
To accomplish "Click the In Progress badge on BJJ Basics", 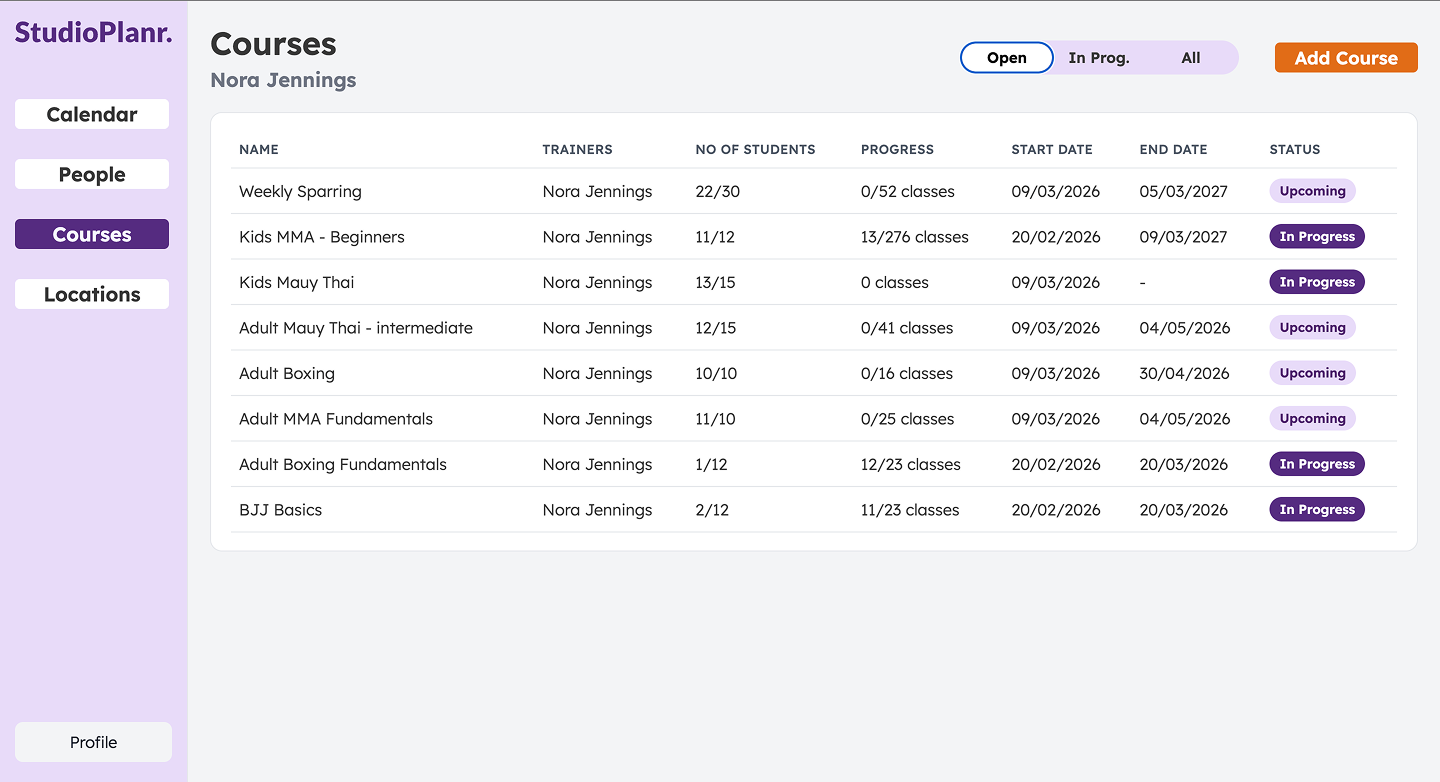I will [x=1316, y=509].
